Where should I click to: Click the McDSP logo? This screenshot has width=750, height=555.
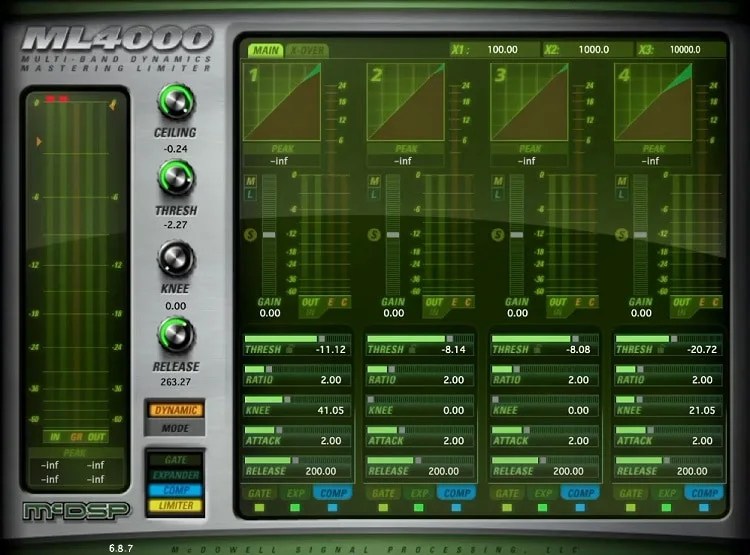pos(77,511)
